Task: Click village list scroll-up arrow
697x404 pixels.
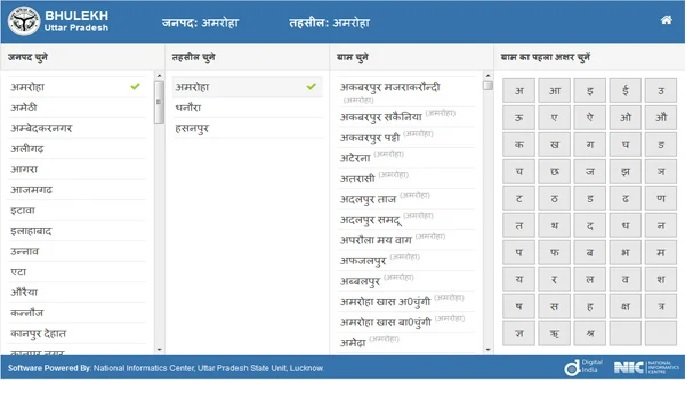Action: tap(488, 76)
